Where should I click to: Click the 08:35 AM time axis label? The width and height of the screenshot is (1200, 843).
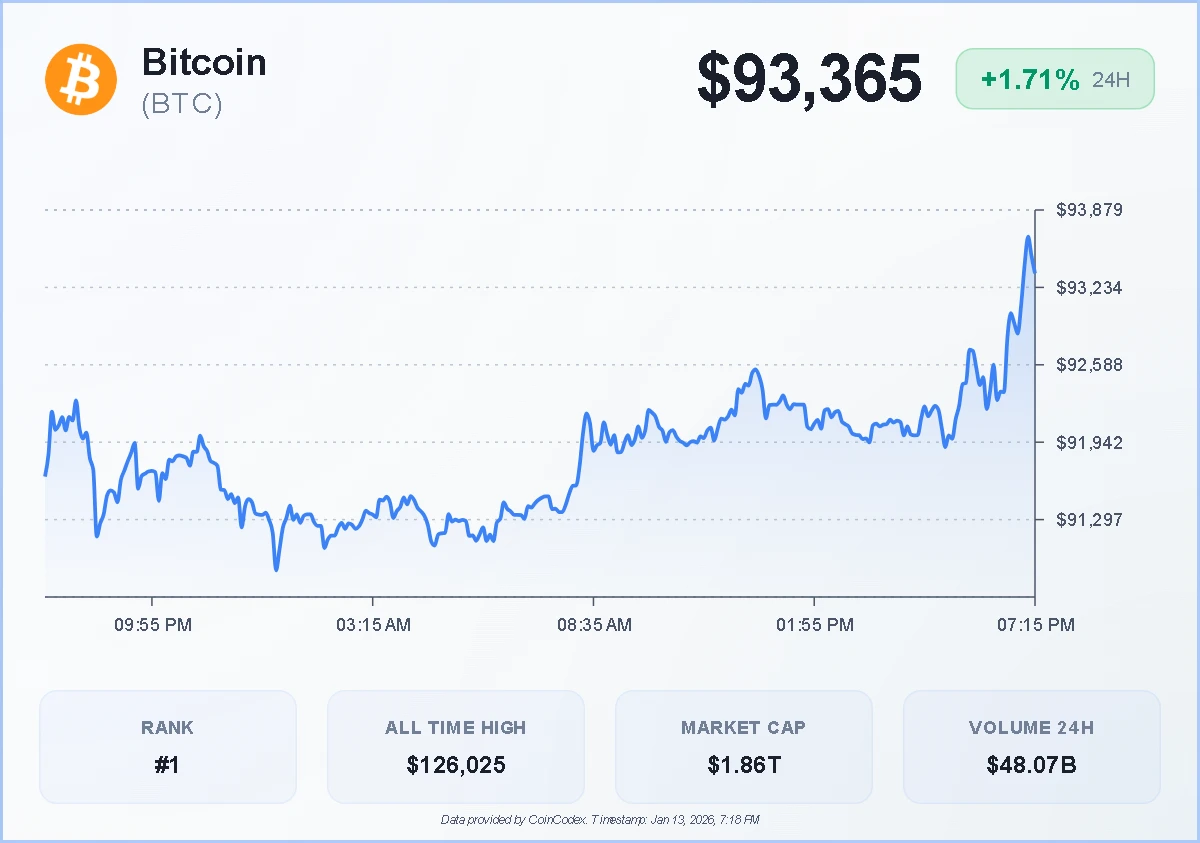tap(594, 625)
